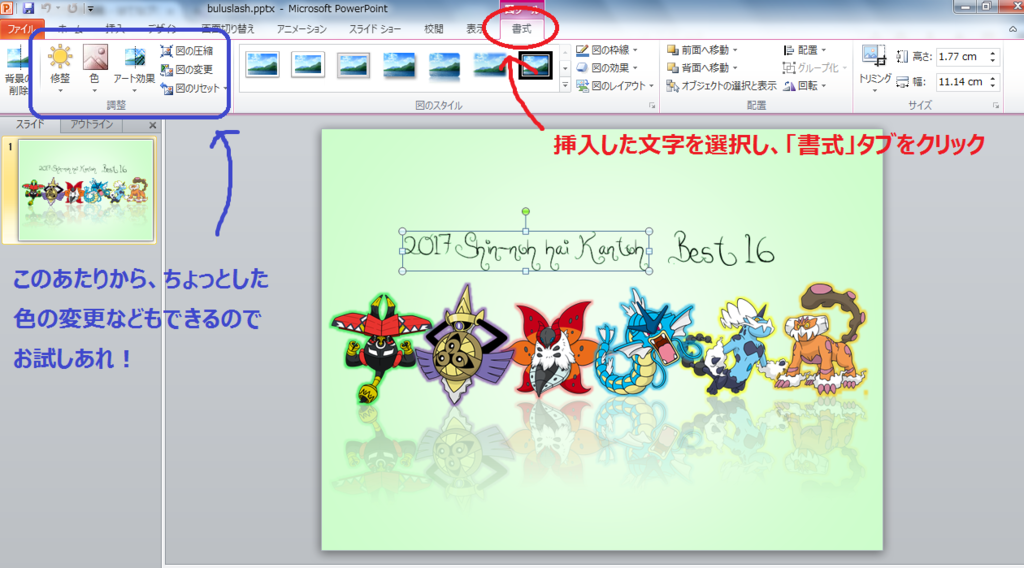Apply the second picture style with white frame
This screenshot has width=1024, height=568.
[x=308, y=65]
